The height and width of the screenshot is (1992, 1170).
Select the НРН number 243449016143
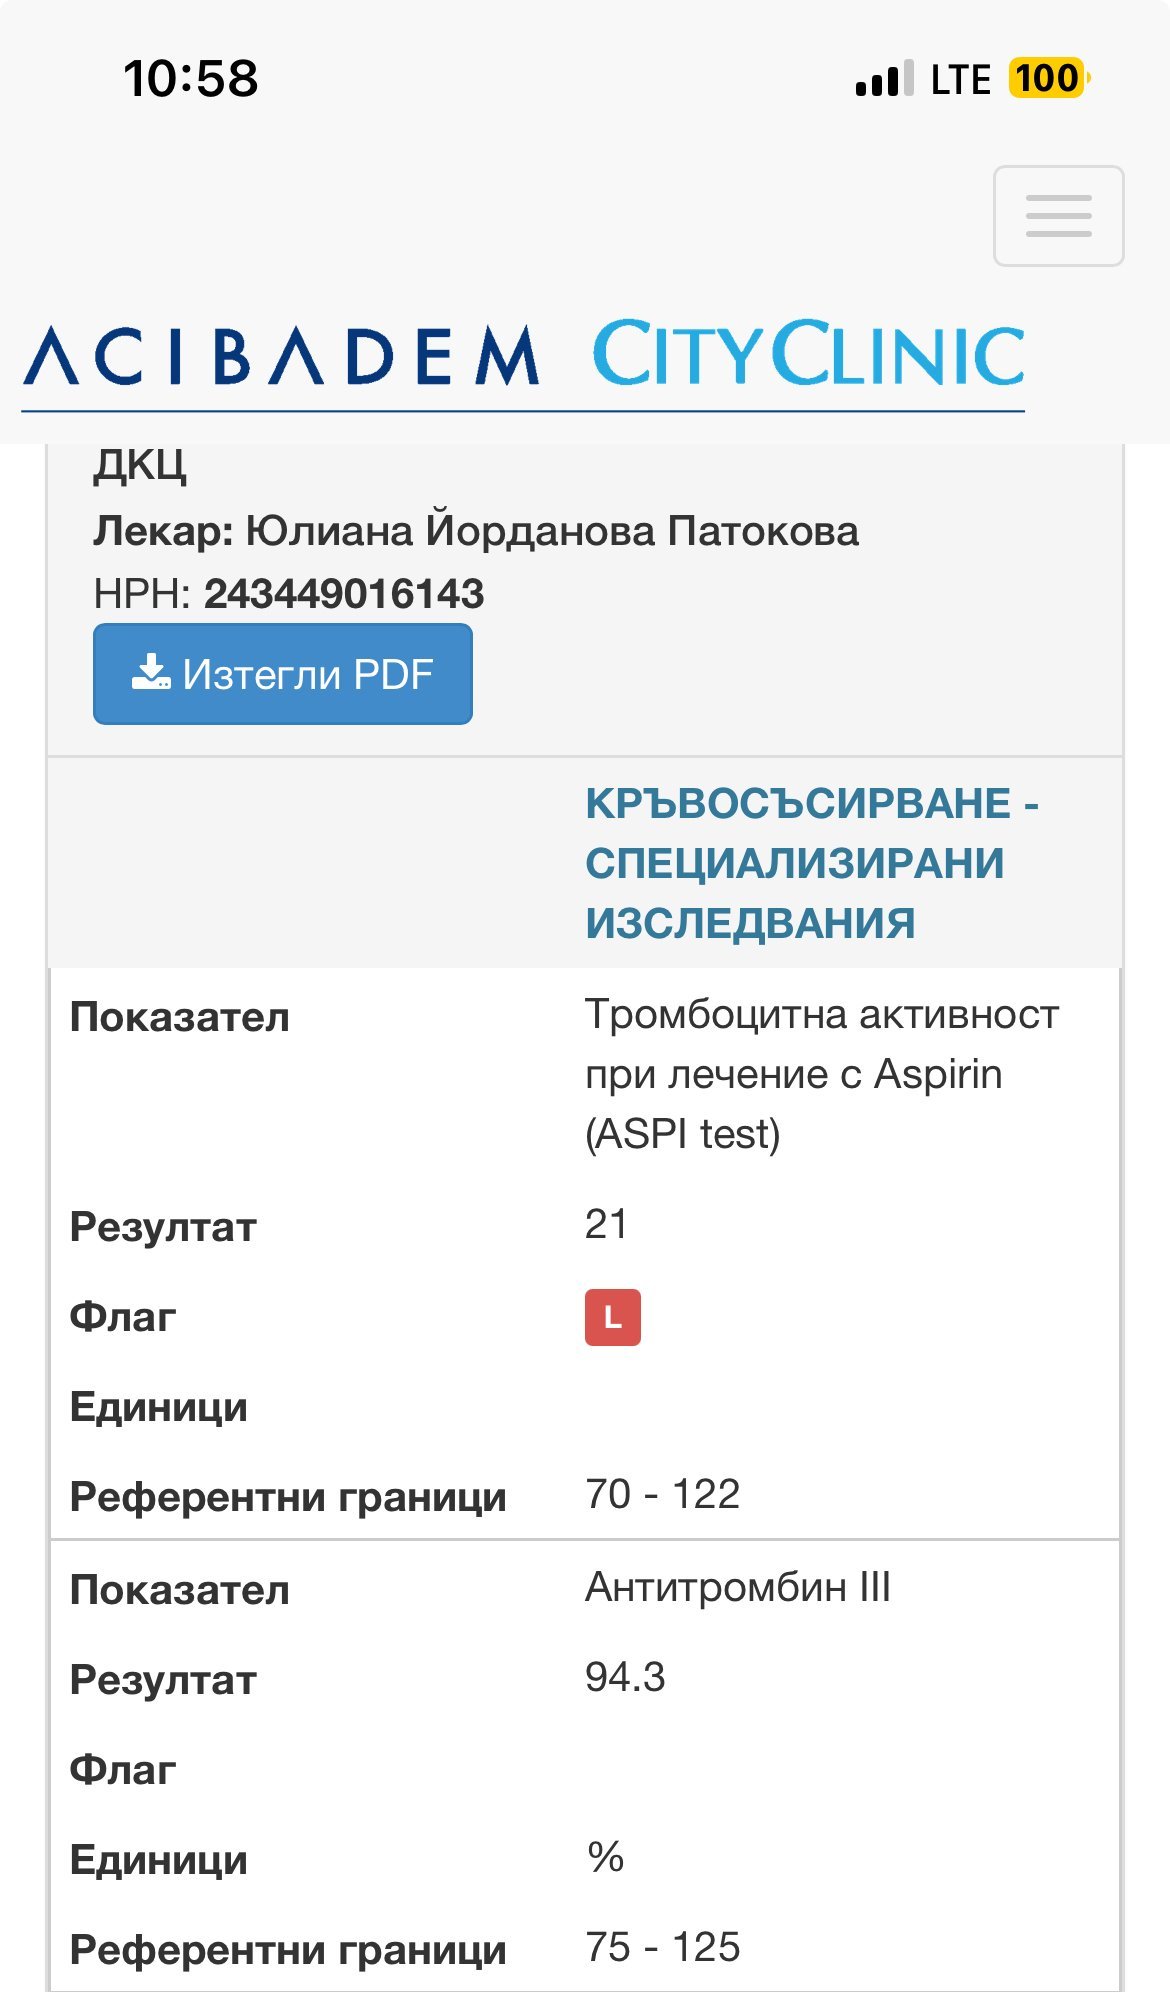344,594
